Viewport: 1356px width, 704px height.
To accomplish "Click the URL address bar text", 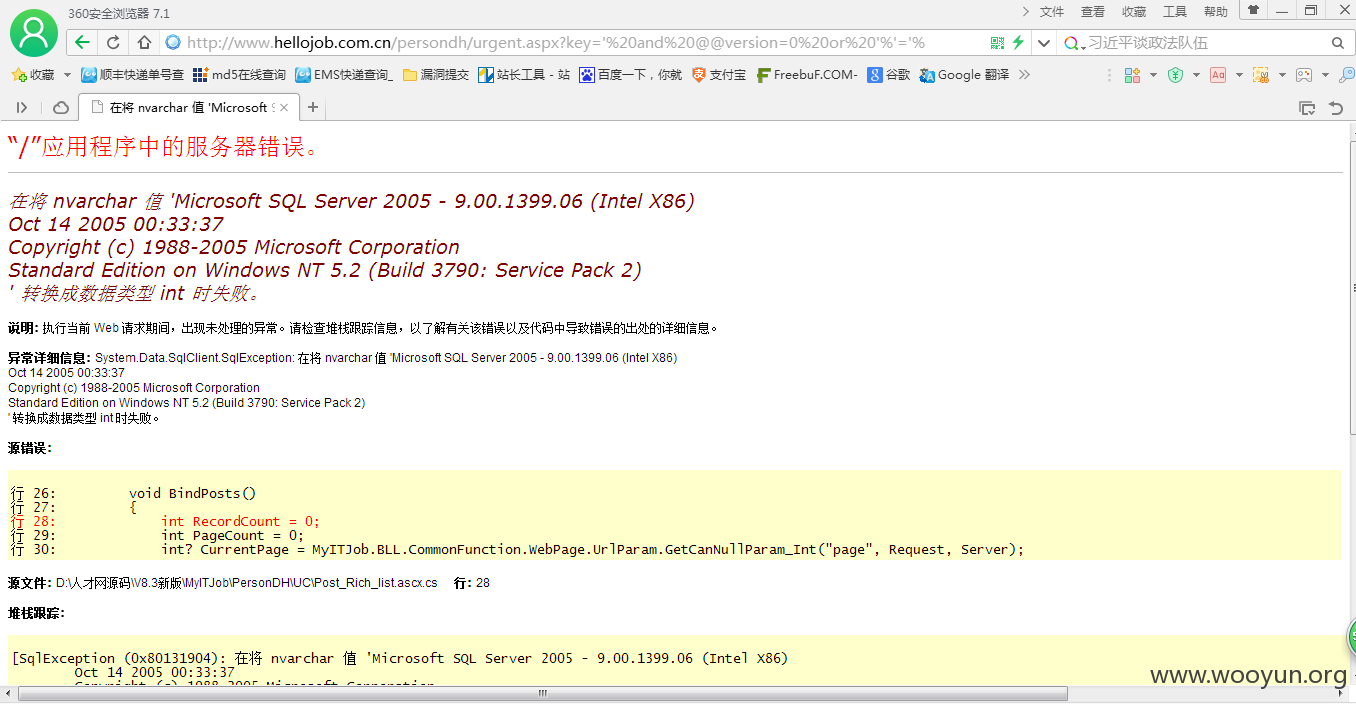I will [x=556, y=43].
